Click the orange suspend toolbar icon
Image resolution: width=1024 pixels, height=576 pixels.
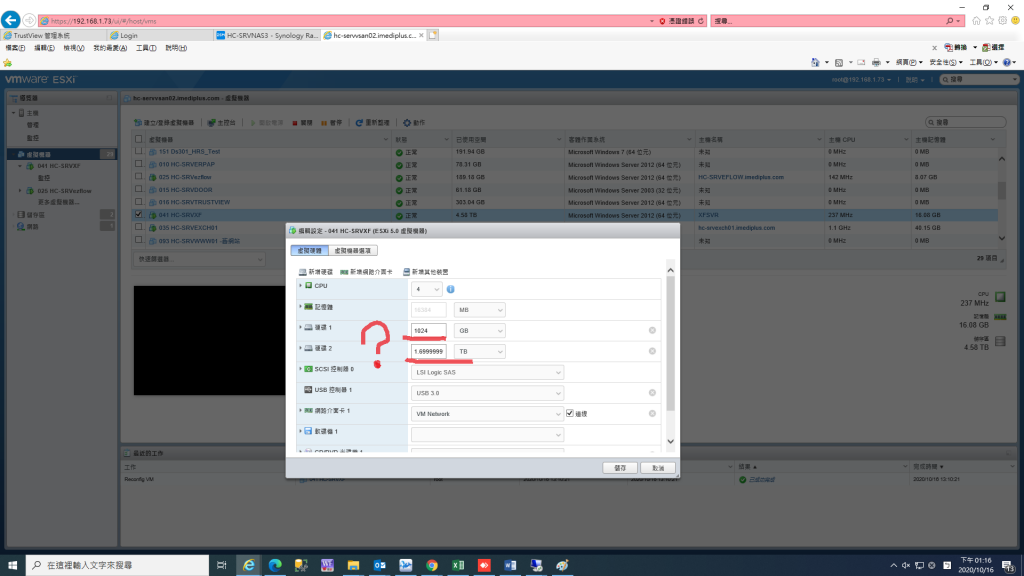(x=324, y=123)
